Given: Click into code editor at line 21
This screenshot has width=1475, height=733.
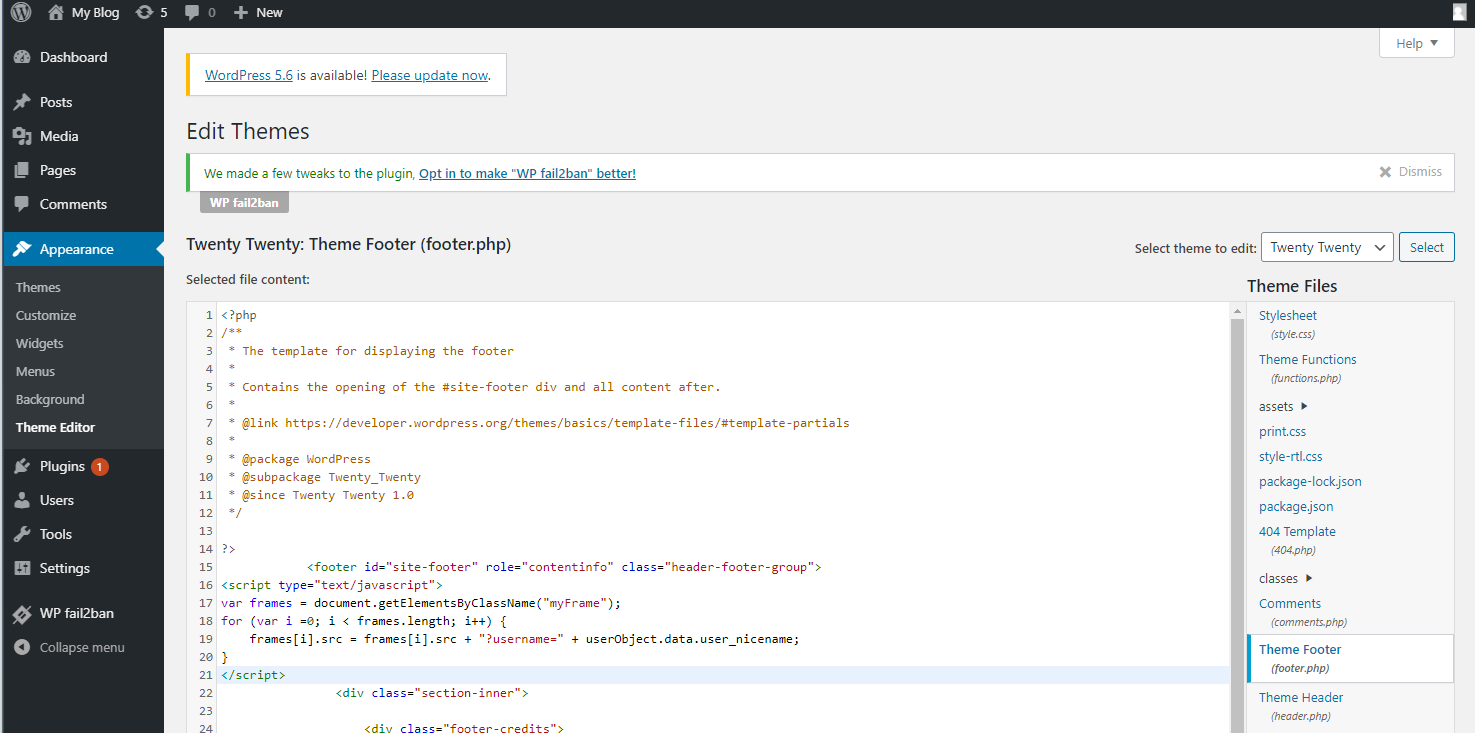Looking at the screenshot, I should coord(725,675).
